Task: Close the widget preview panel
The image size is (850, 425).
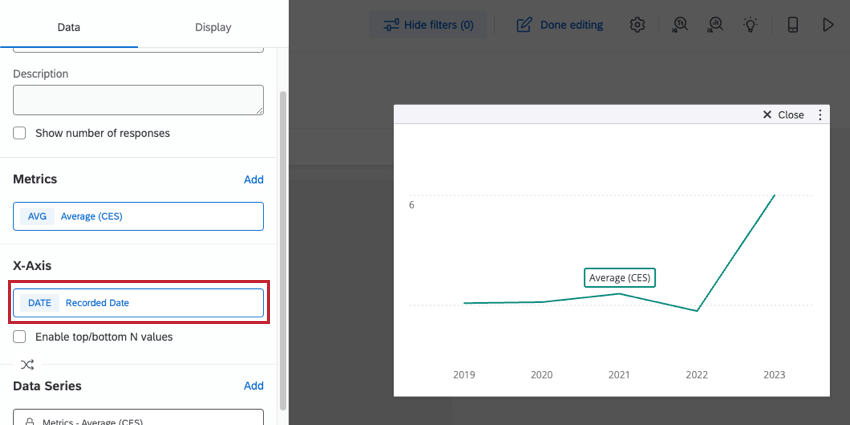Action: [783, 115]
